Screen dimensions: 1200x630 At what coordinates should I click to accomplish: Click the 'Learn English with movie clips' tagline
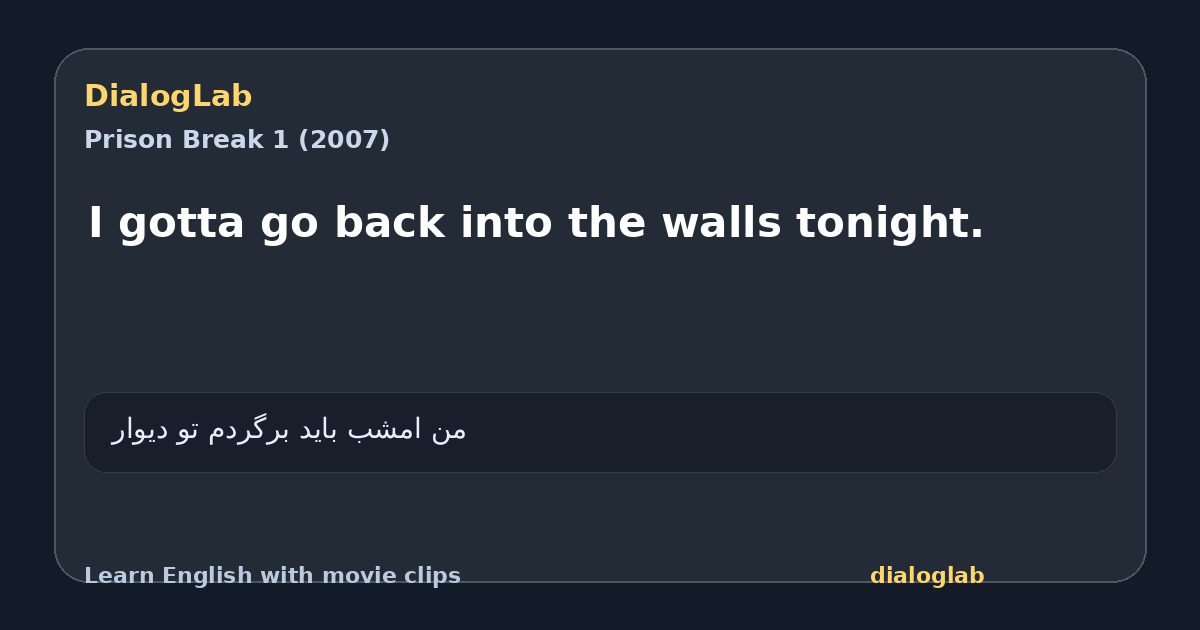[x=272, y=576]
